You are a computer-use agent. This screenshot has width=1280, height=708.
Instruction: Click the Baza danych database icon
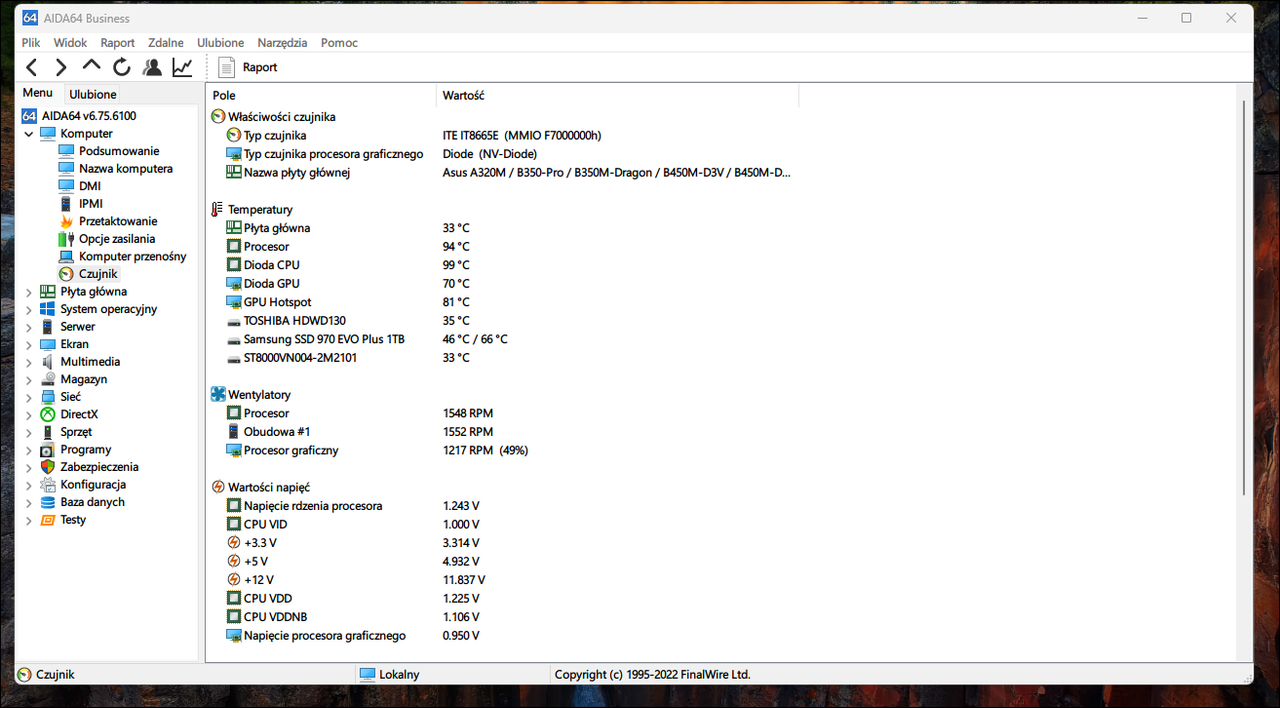[47, 502]
